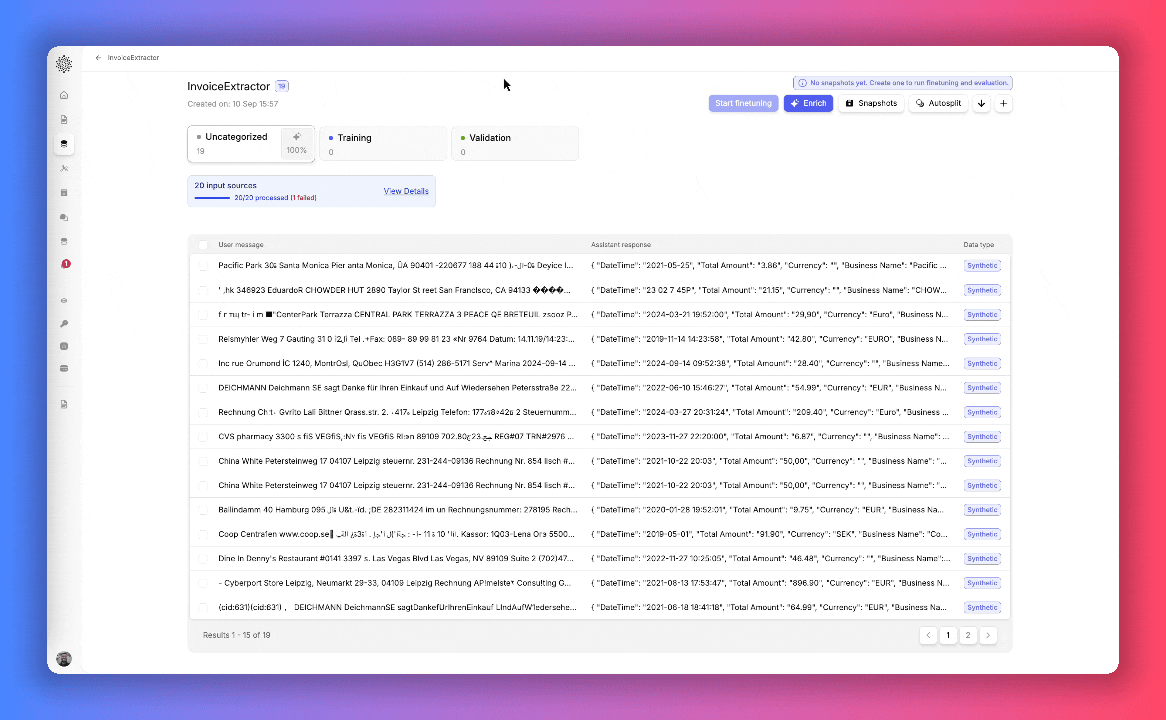
Task: Open the Dine In Denny's Restaurant message row
Action: [x=396, y=559]
